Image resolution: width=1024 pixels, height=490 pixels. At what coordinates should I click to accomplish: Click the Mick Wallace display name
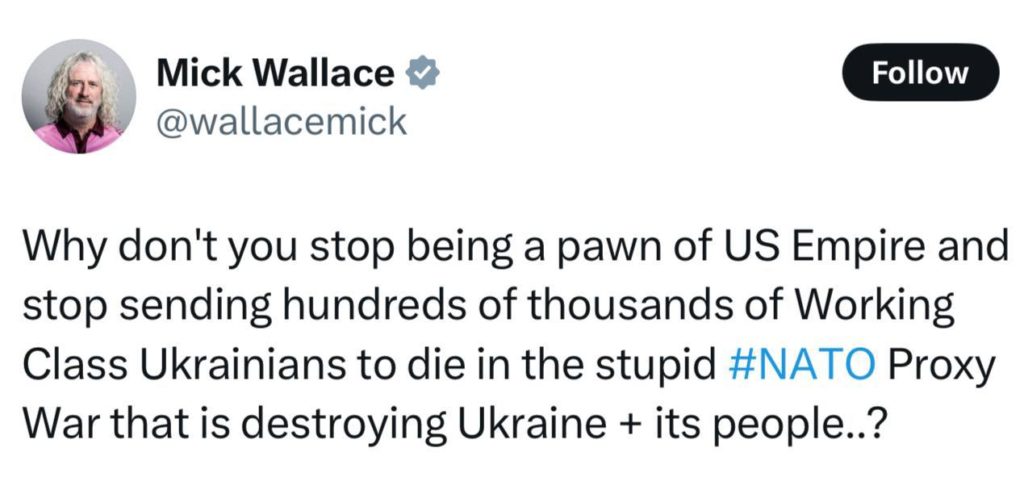click(x=277, y=73)
